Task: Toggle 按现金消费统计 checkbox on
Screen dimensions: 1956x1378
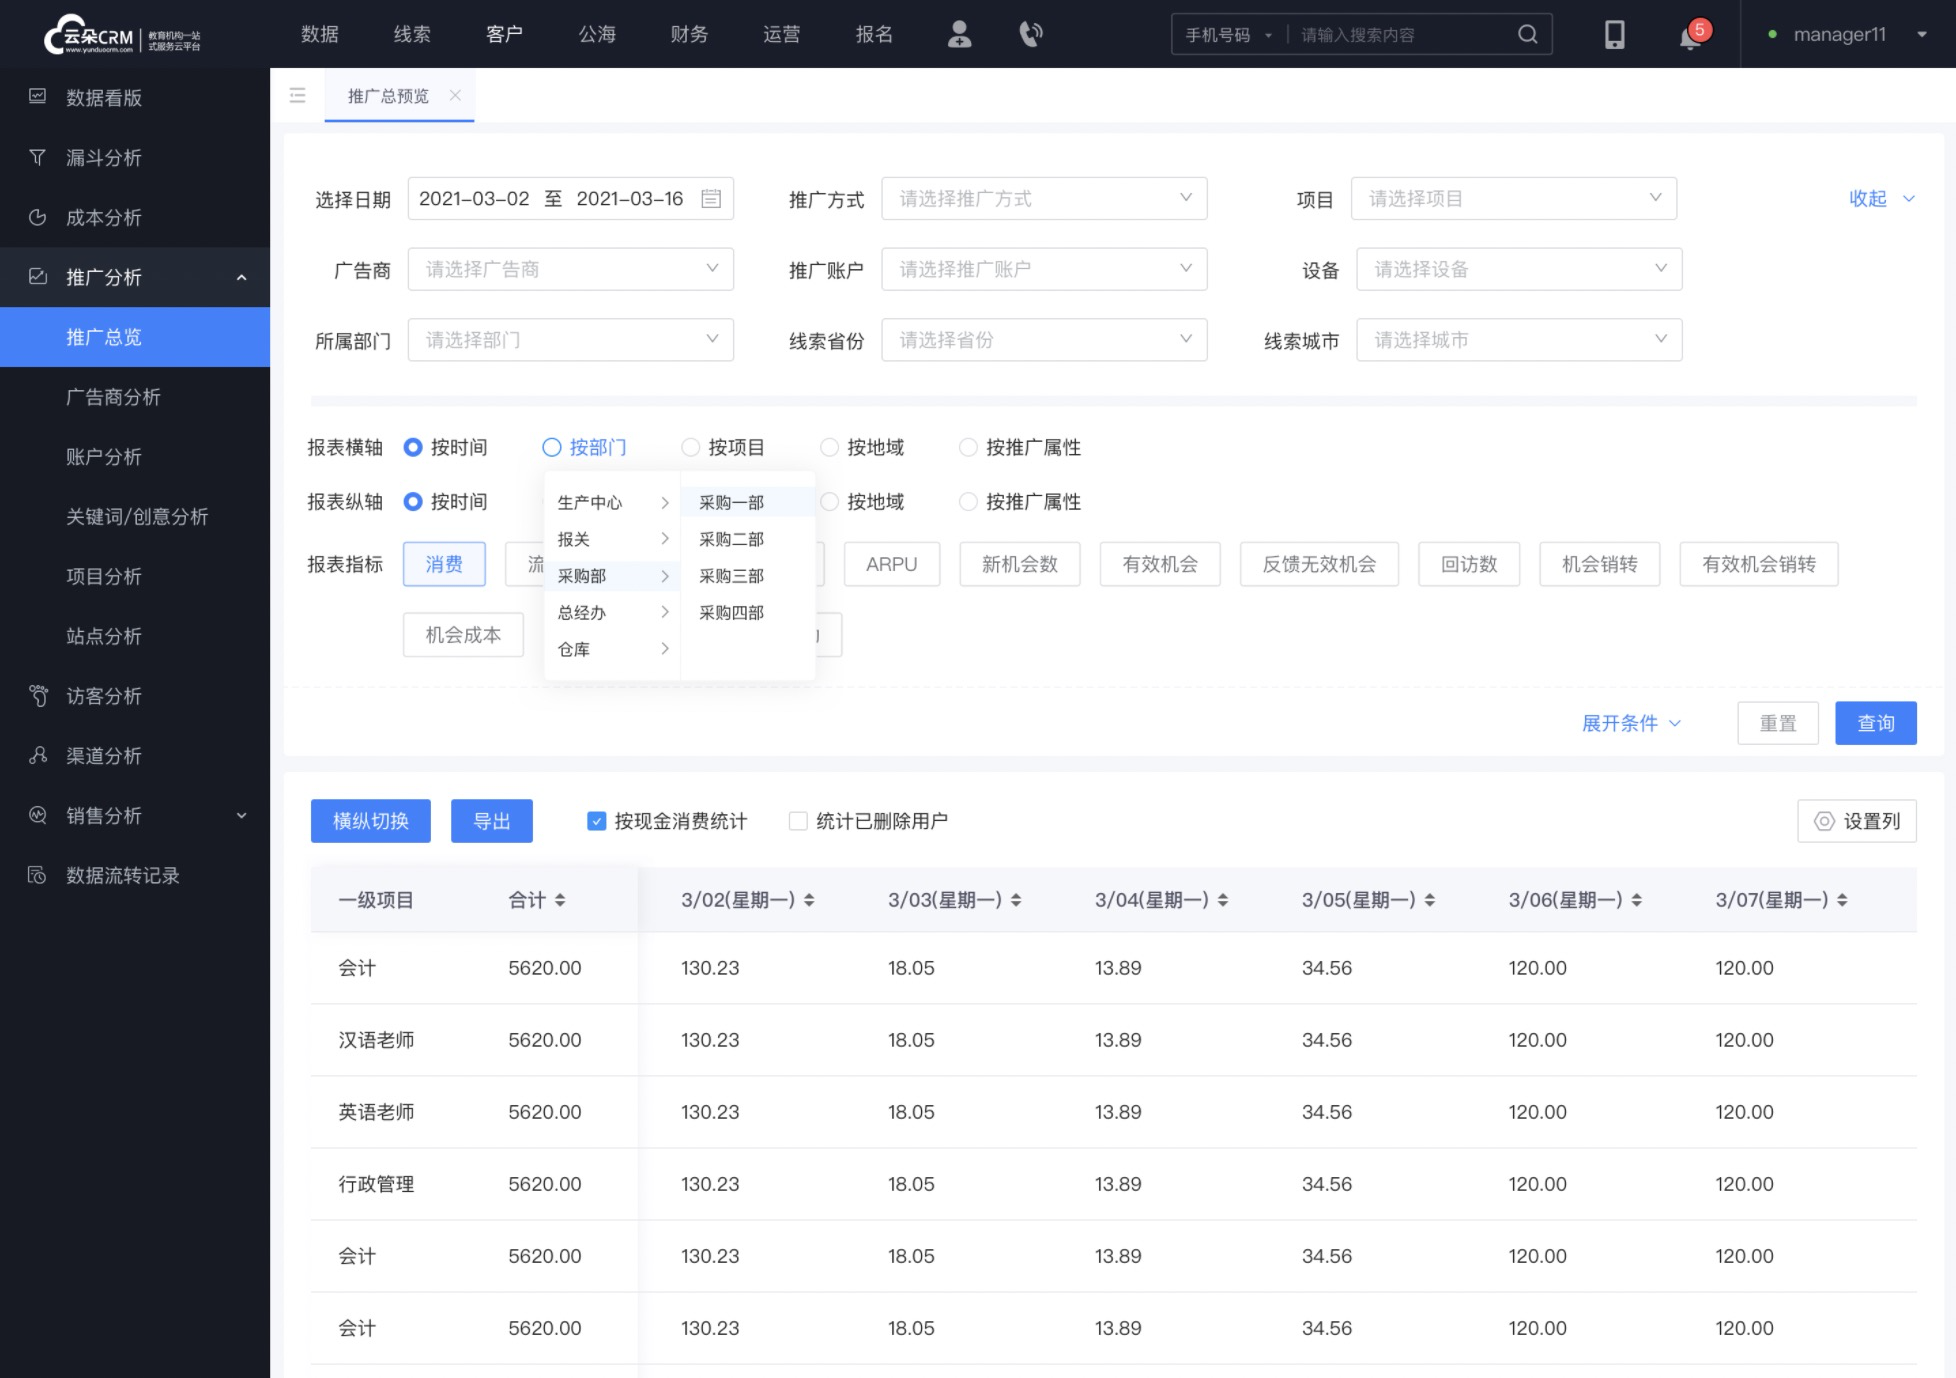Action: pyautogui.click(x=596, y=820)
